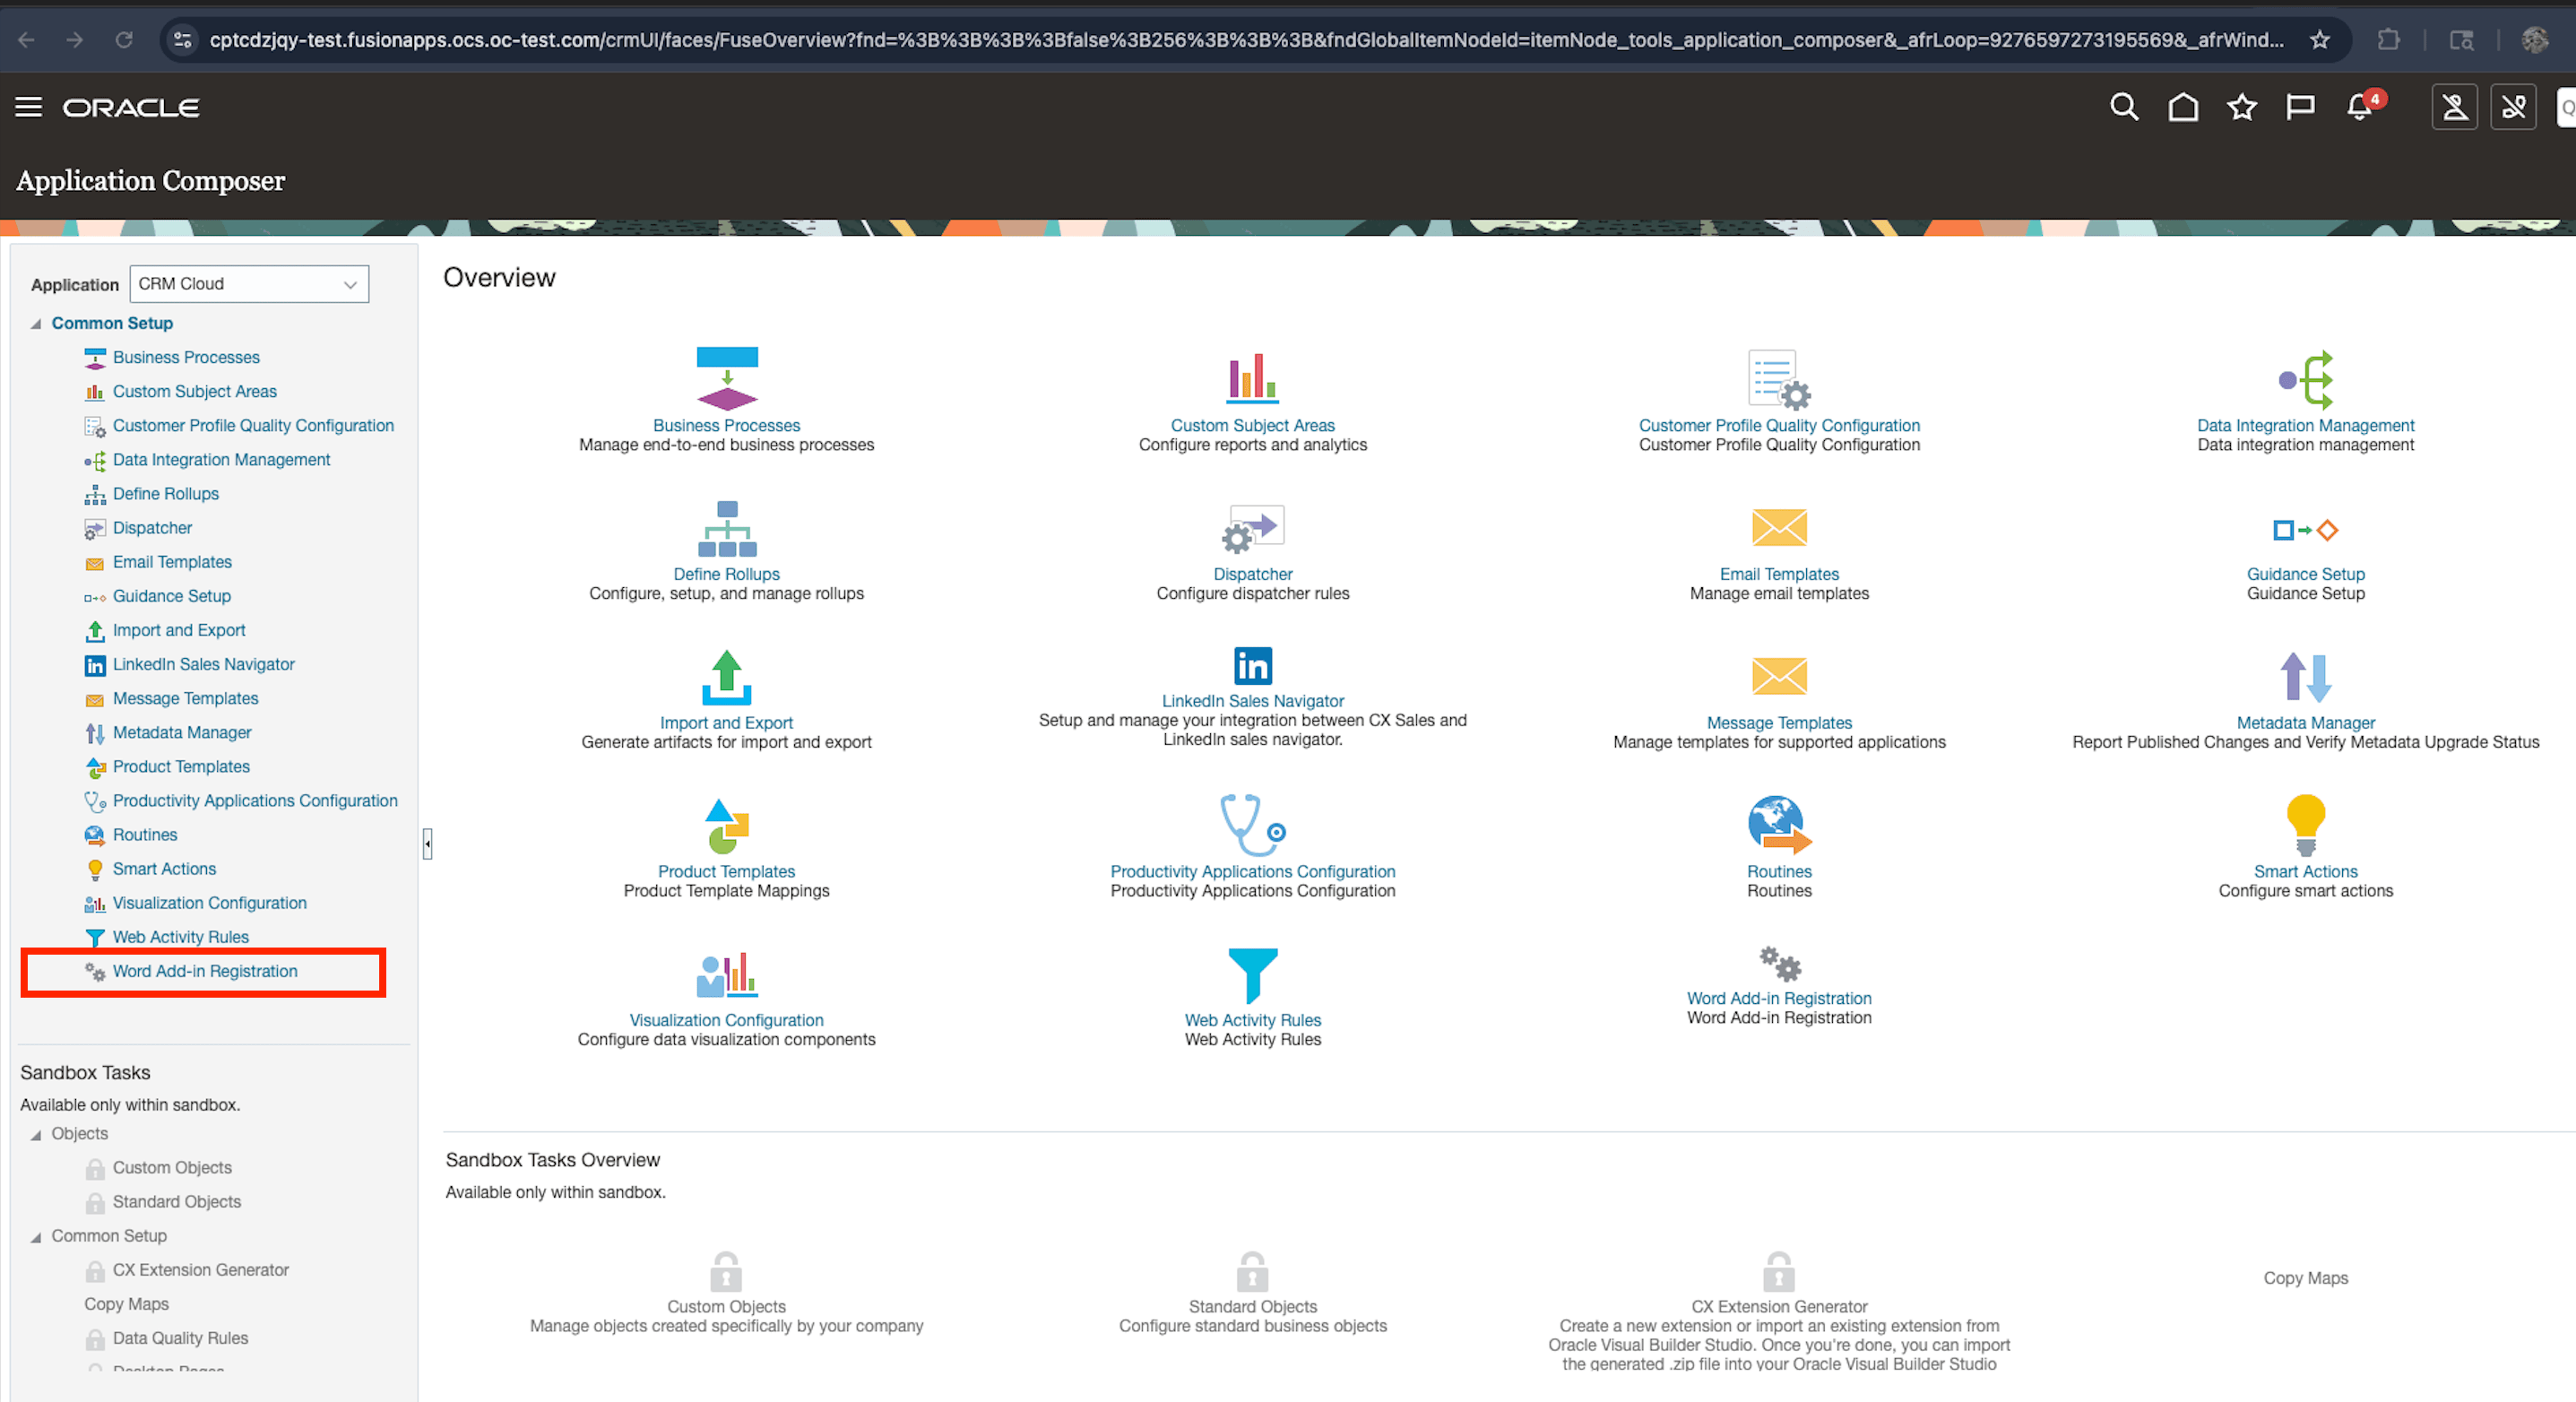Select Define Rollups in the sidebar
Image resolution: width=2576 pixels, height=1402 pixels.
pos(166,493)
